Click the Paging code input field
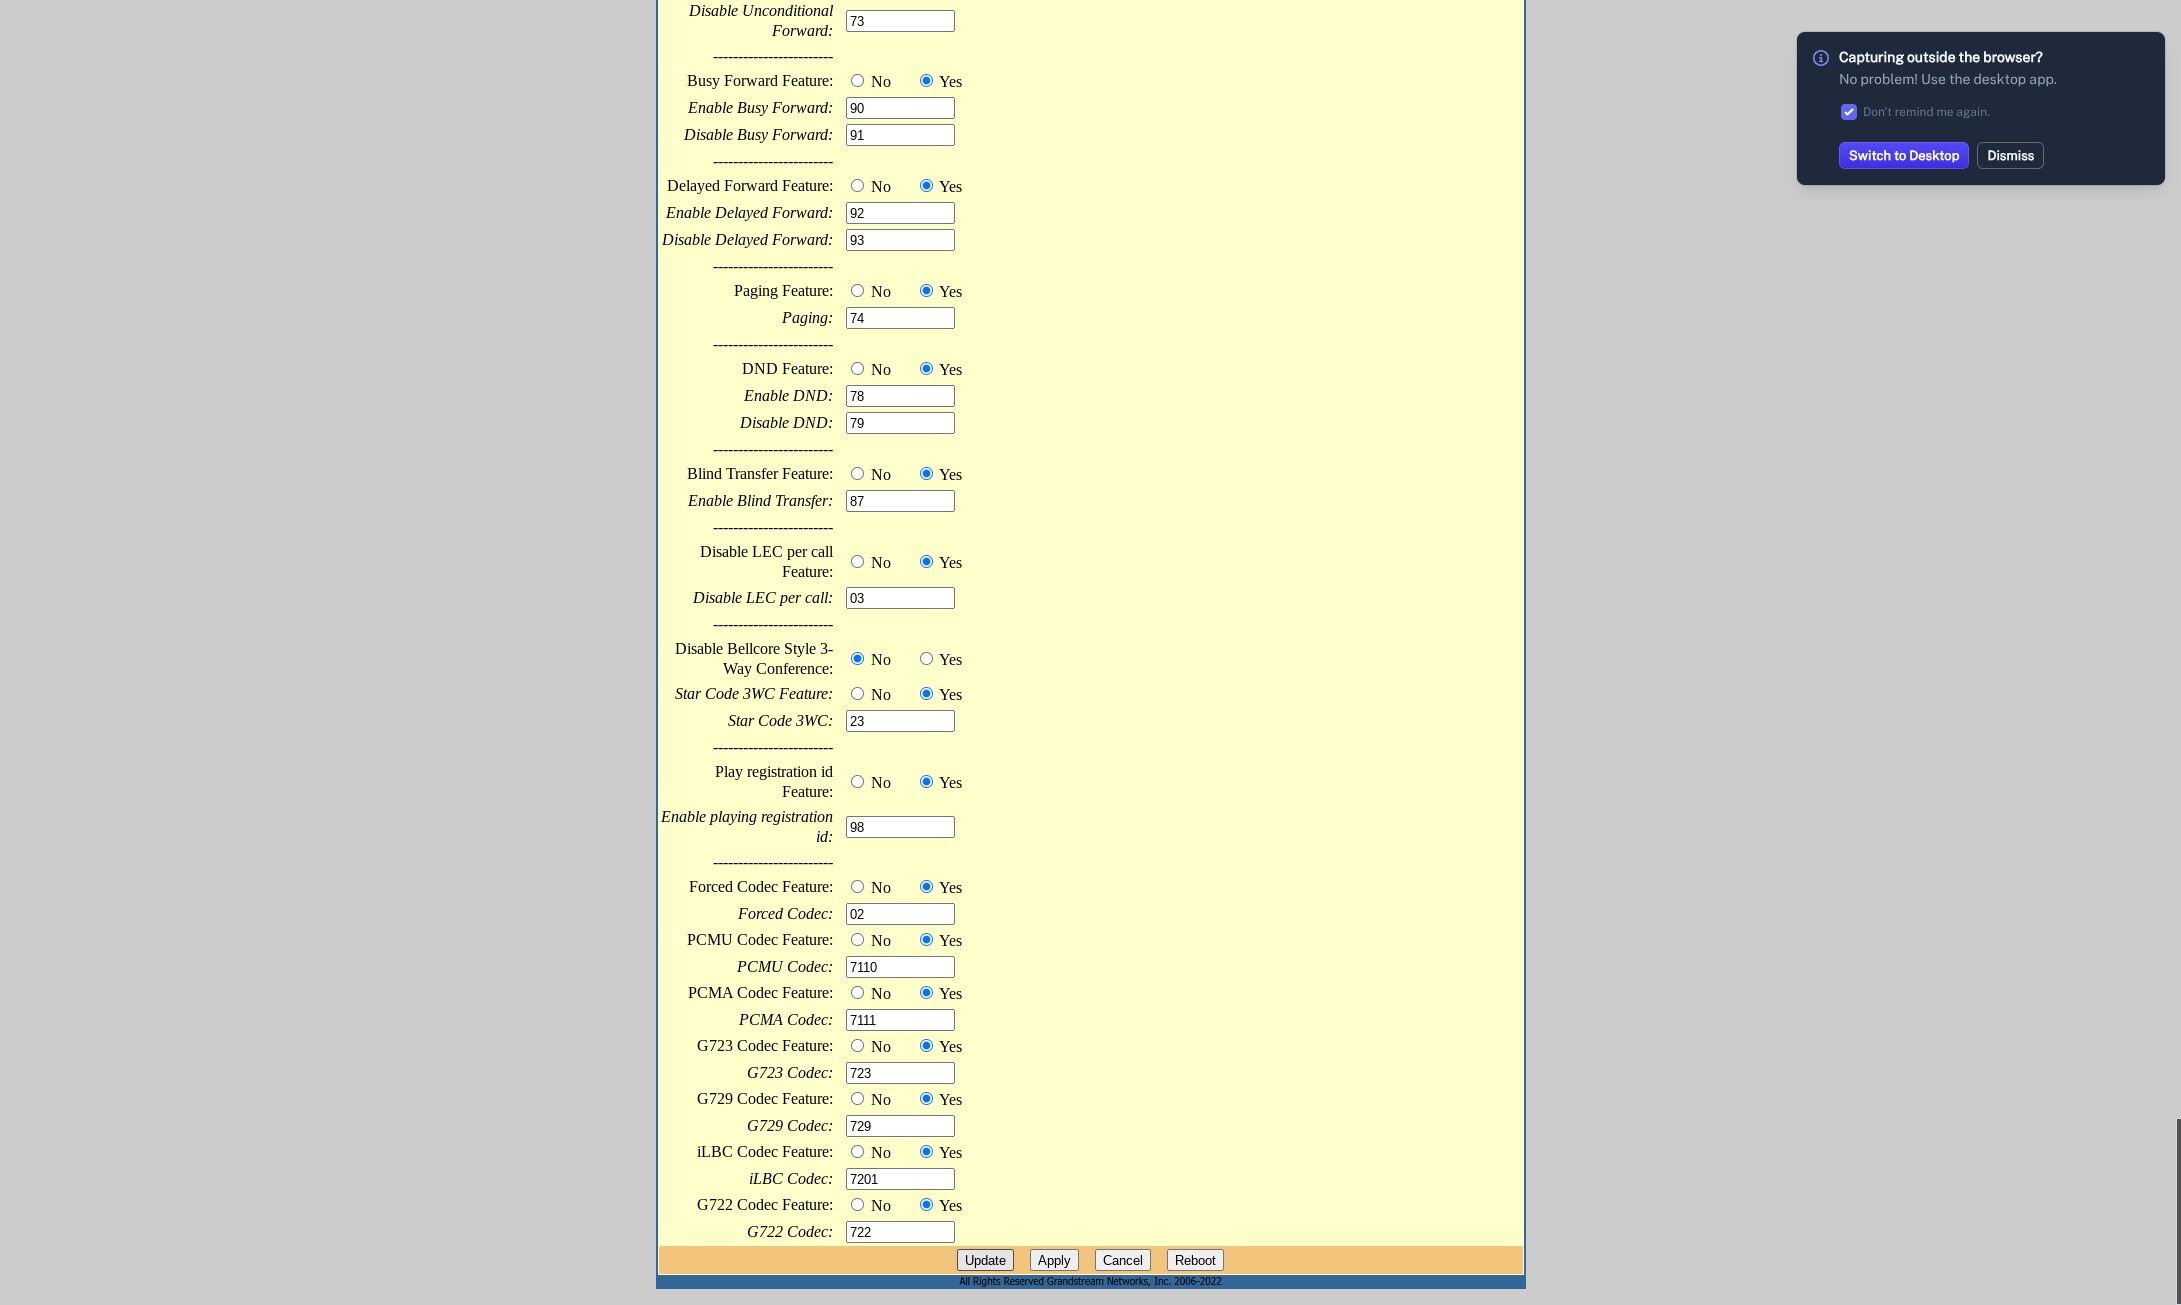2181x1305 pixels. pos(900,318)
